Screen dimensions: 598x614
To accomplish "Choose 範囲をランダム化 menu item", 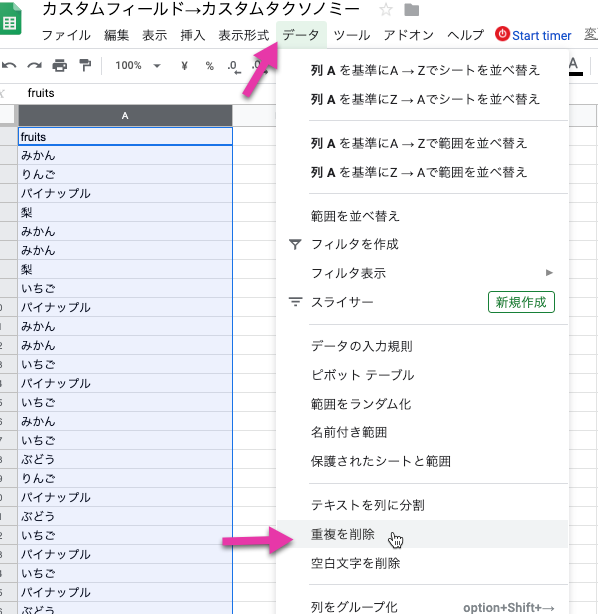I will [422, 404].
